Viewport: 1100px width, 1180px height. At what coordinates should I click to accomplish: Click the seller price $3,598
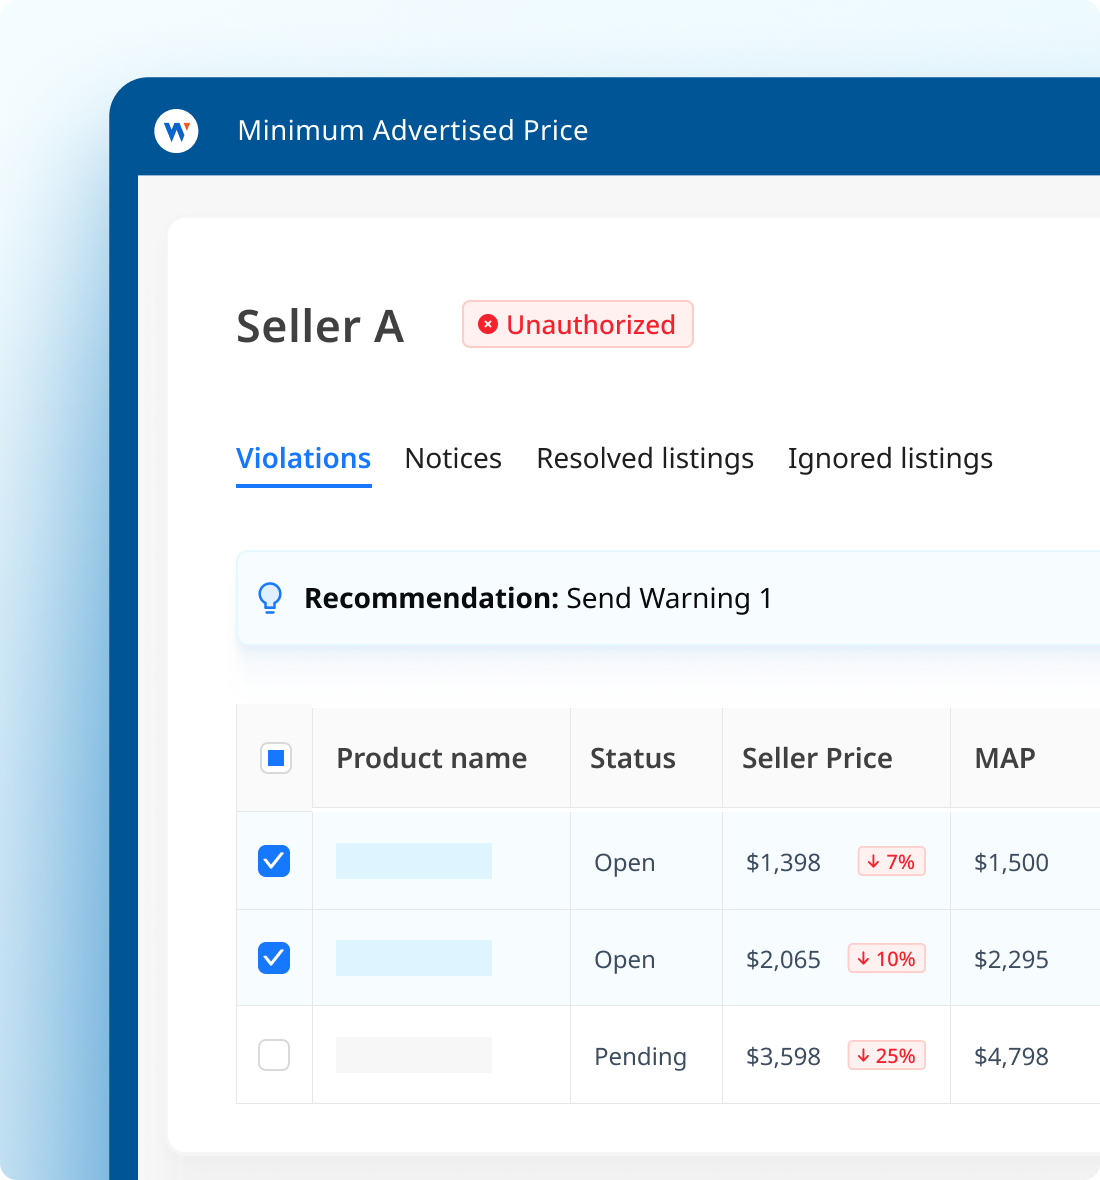(782, 1057)
